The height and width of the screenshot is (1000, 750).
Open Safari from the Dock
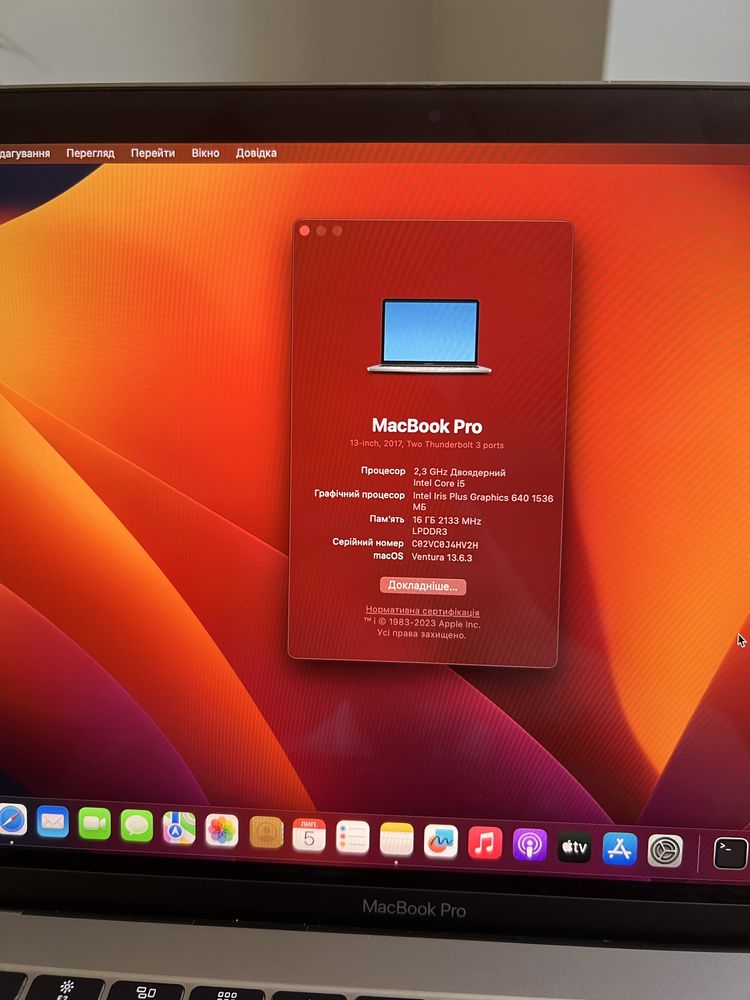click(12, 820)
